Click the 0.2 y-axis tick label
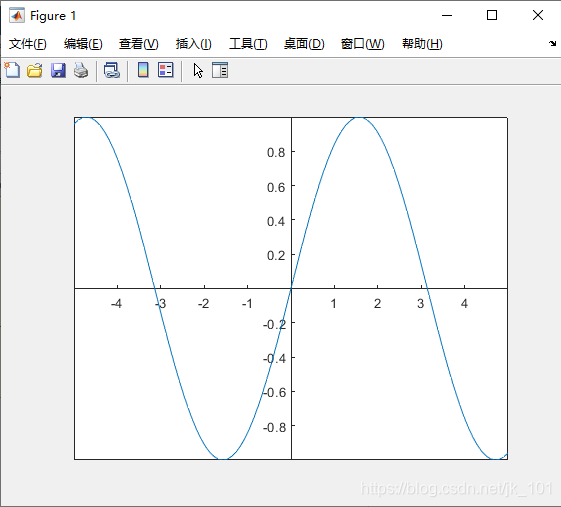Image resolution: width=561 pixels, height=507 pixels. (x=276, y=255)
